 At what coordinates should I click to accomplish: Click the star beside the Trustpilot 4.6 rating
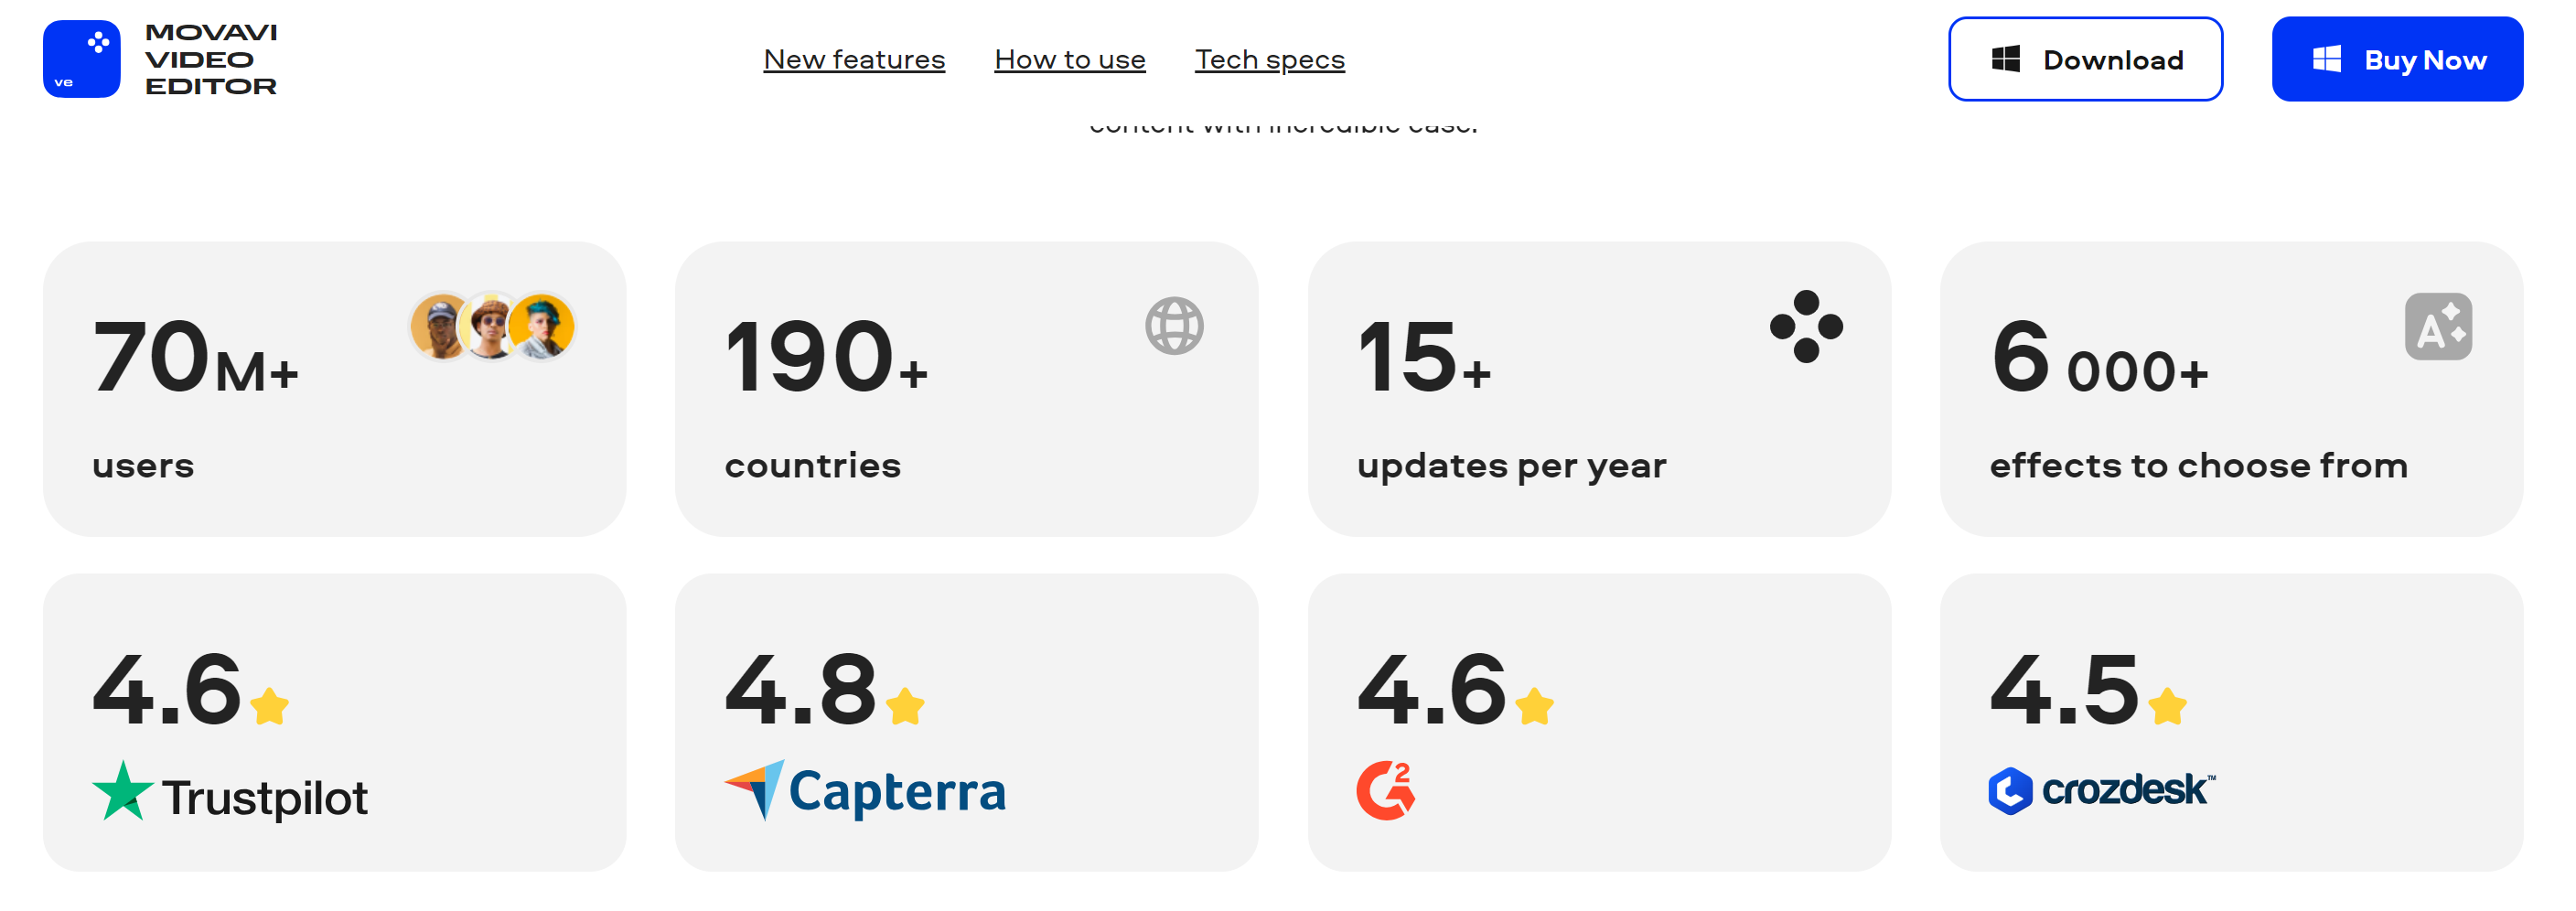(270, 706)
